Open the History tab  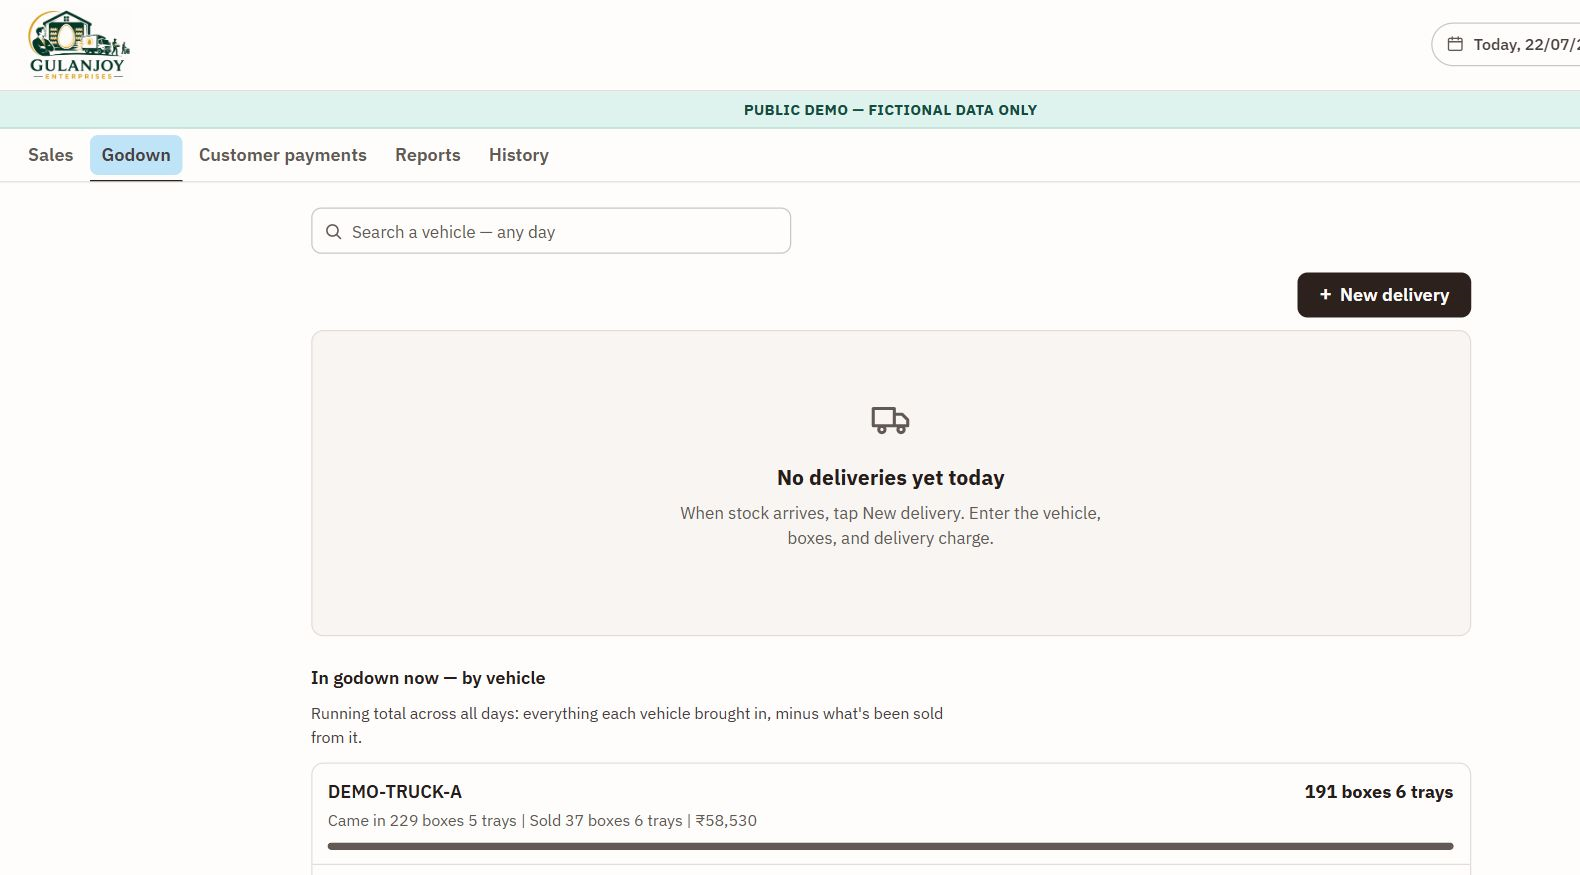519,155
